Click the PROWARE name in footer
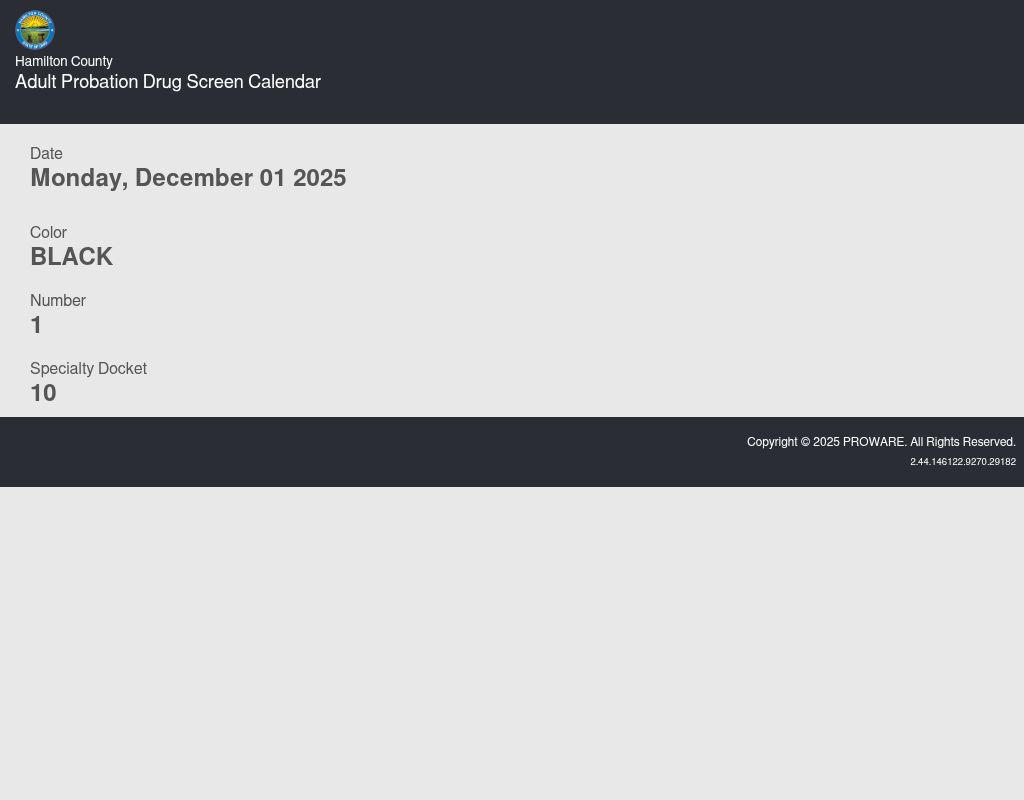Screen dimensions: 1024x800 pyautogui.click(x=874, y=442)
